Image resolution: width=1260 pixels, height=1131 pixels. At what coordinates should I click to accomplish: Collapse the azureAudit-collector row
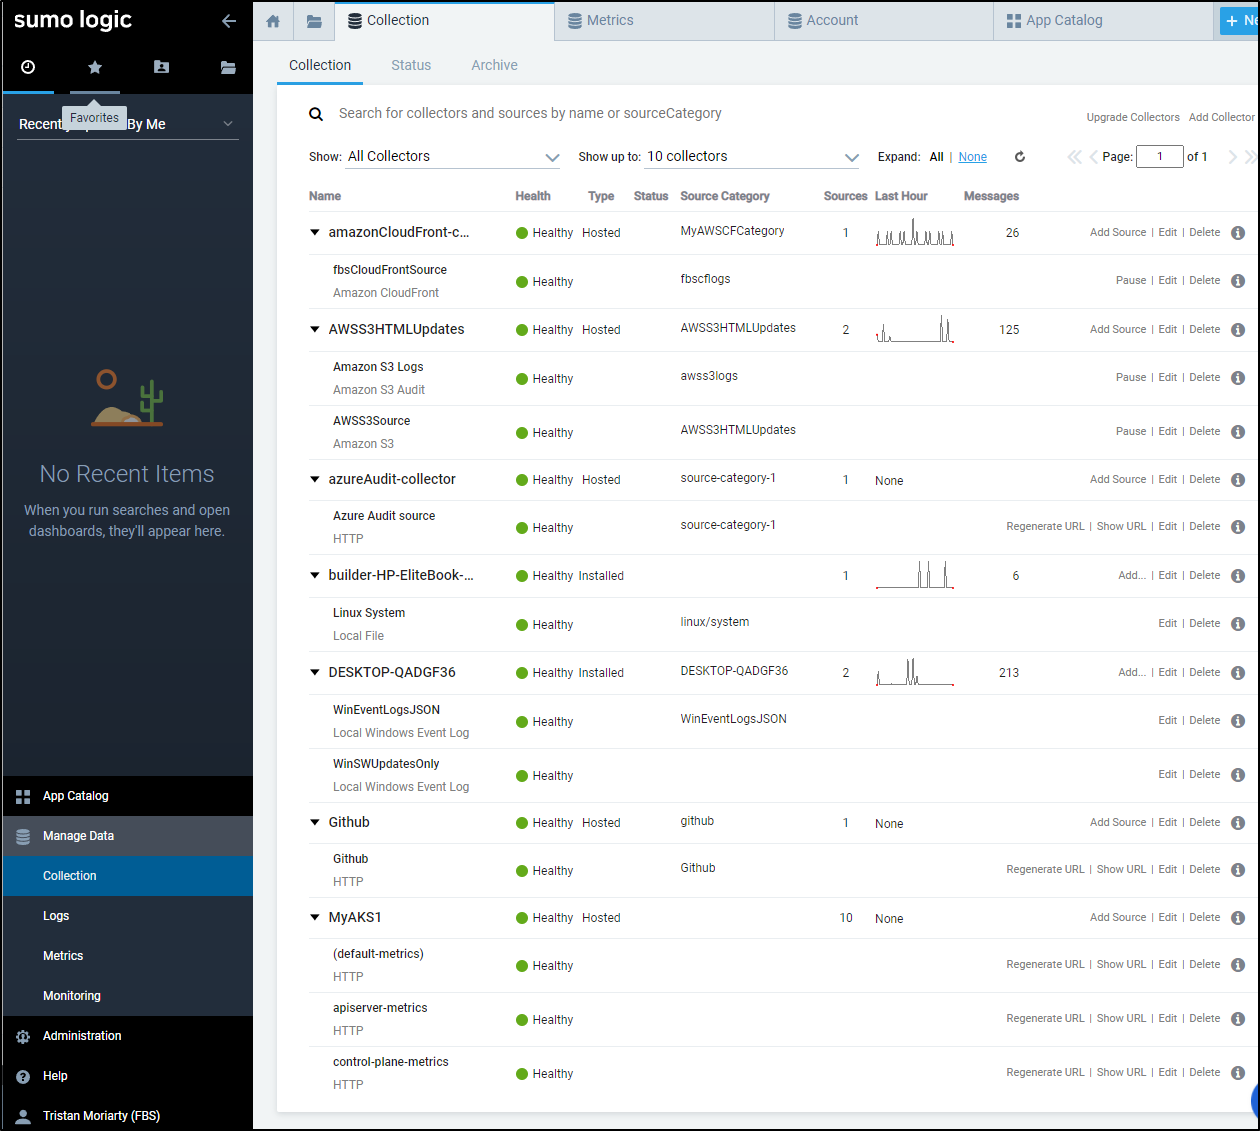point(315,480)
